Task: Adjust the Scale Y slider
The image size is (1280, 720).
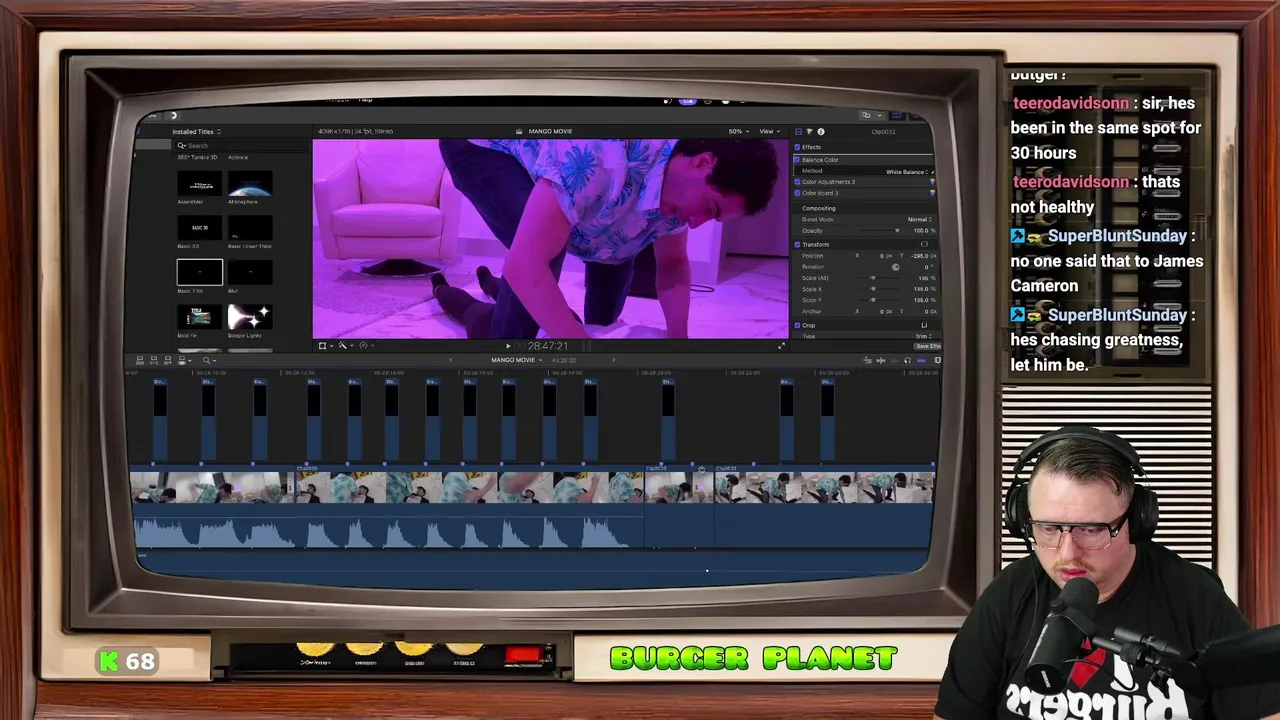Action: [x=880, y=300]
